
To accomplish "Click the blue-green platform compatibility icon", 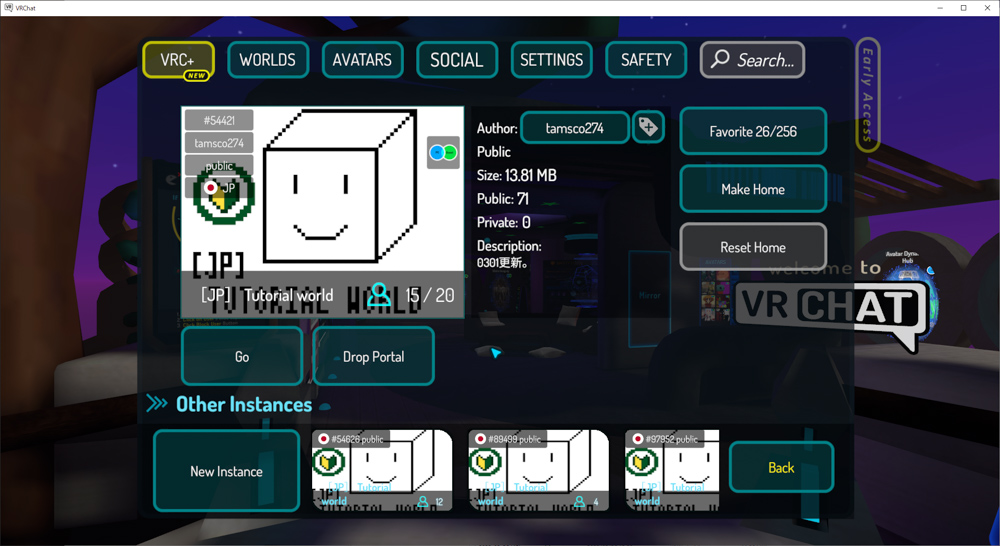I will point(443,152).
